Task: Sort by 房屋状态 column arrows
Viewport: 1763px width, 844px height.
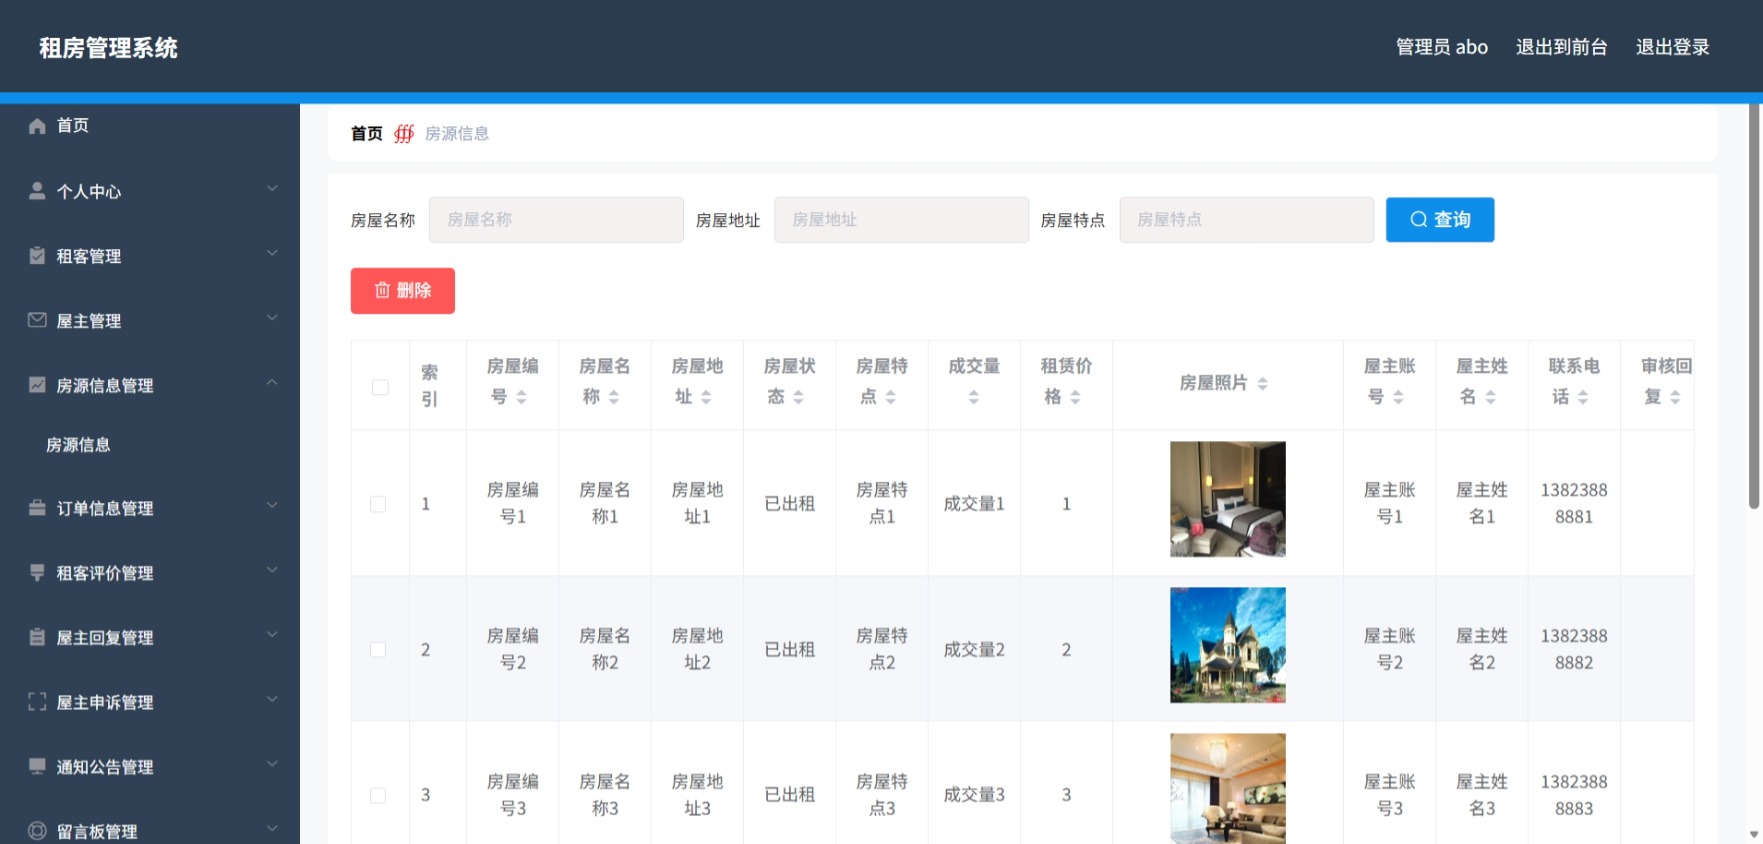Action: pos(798,397)
